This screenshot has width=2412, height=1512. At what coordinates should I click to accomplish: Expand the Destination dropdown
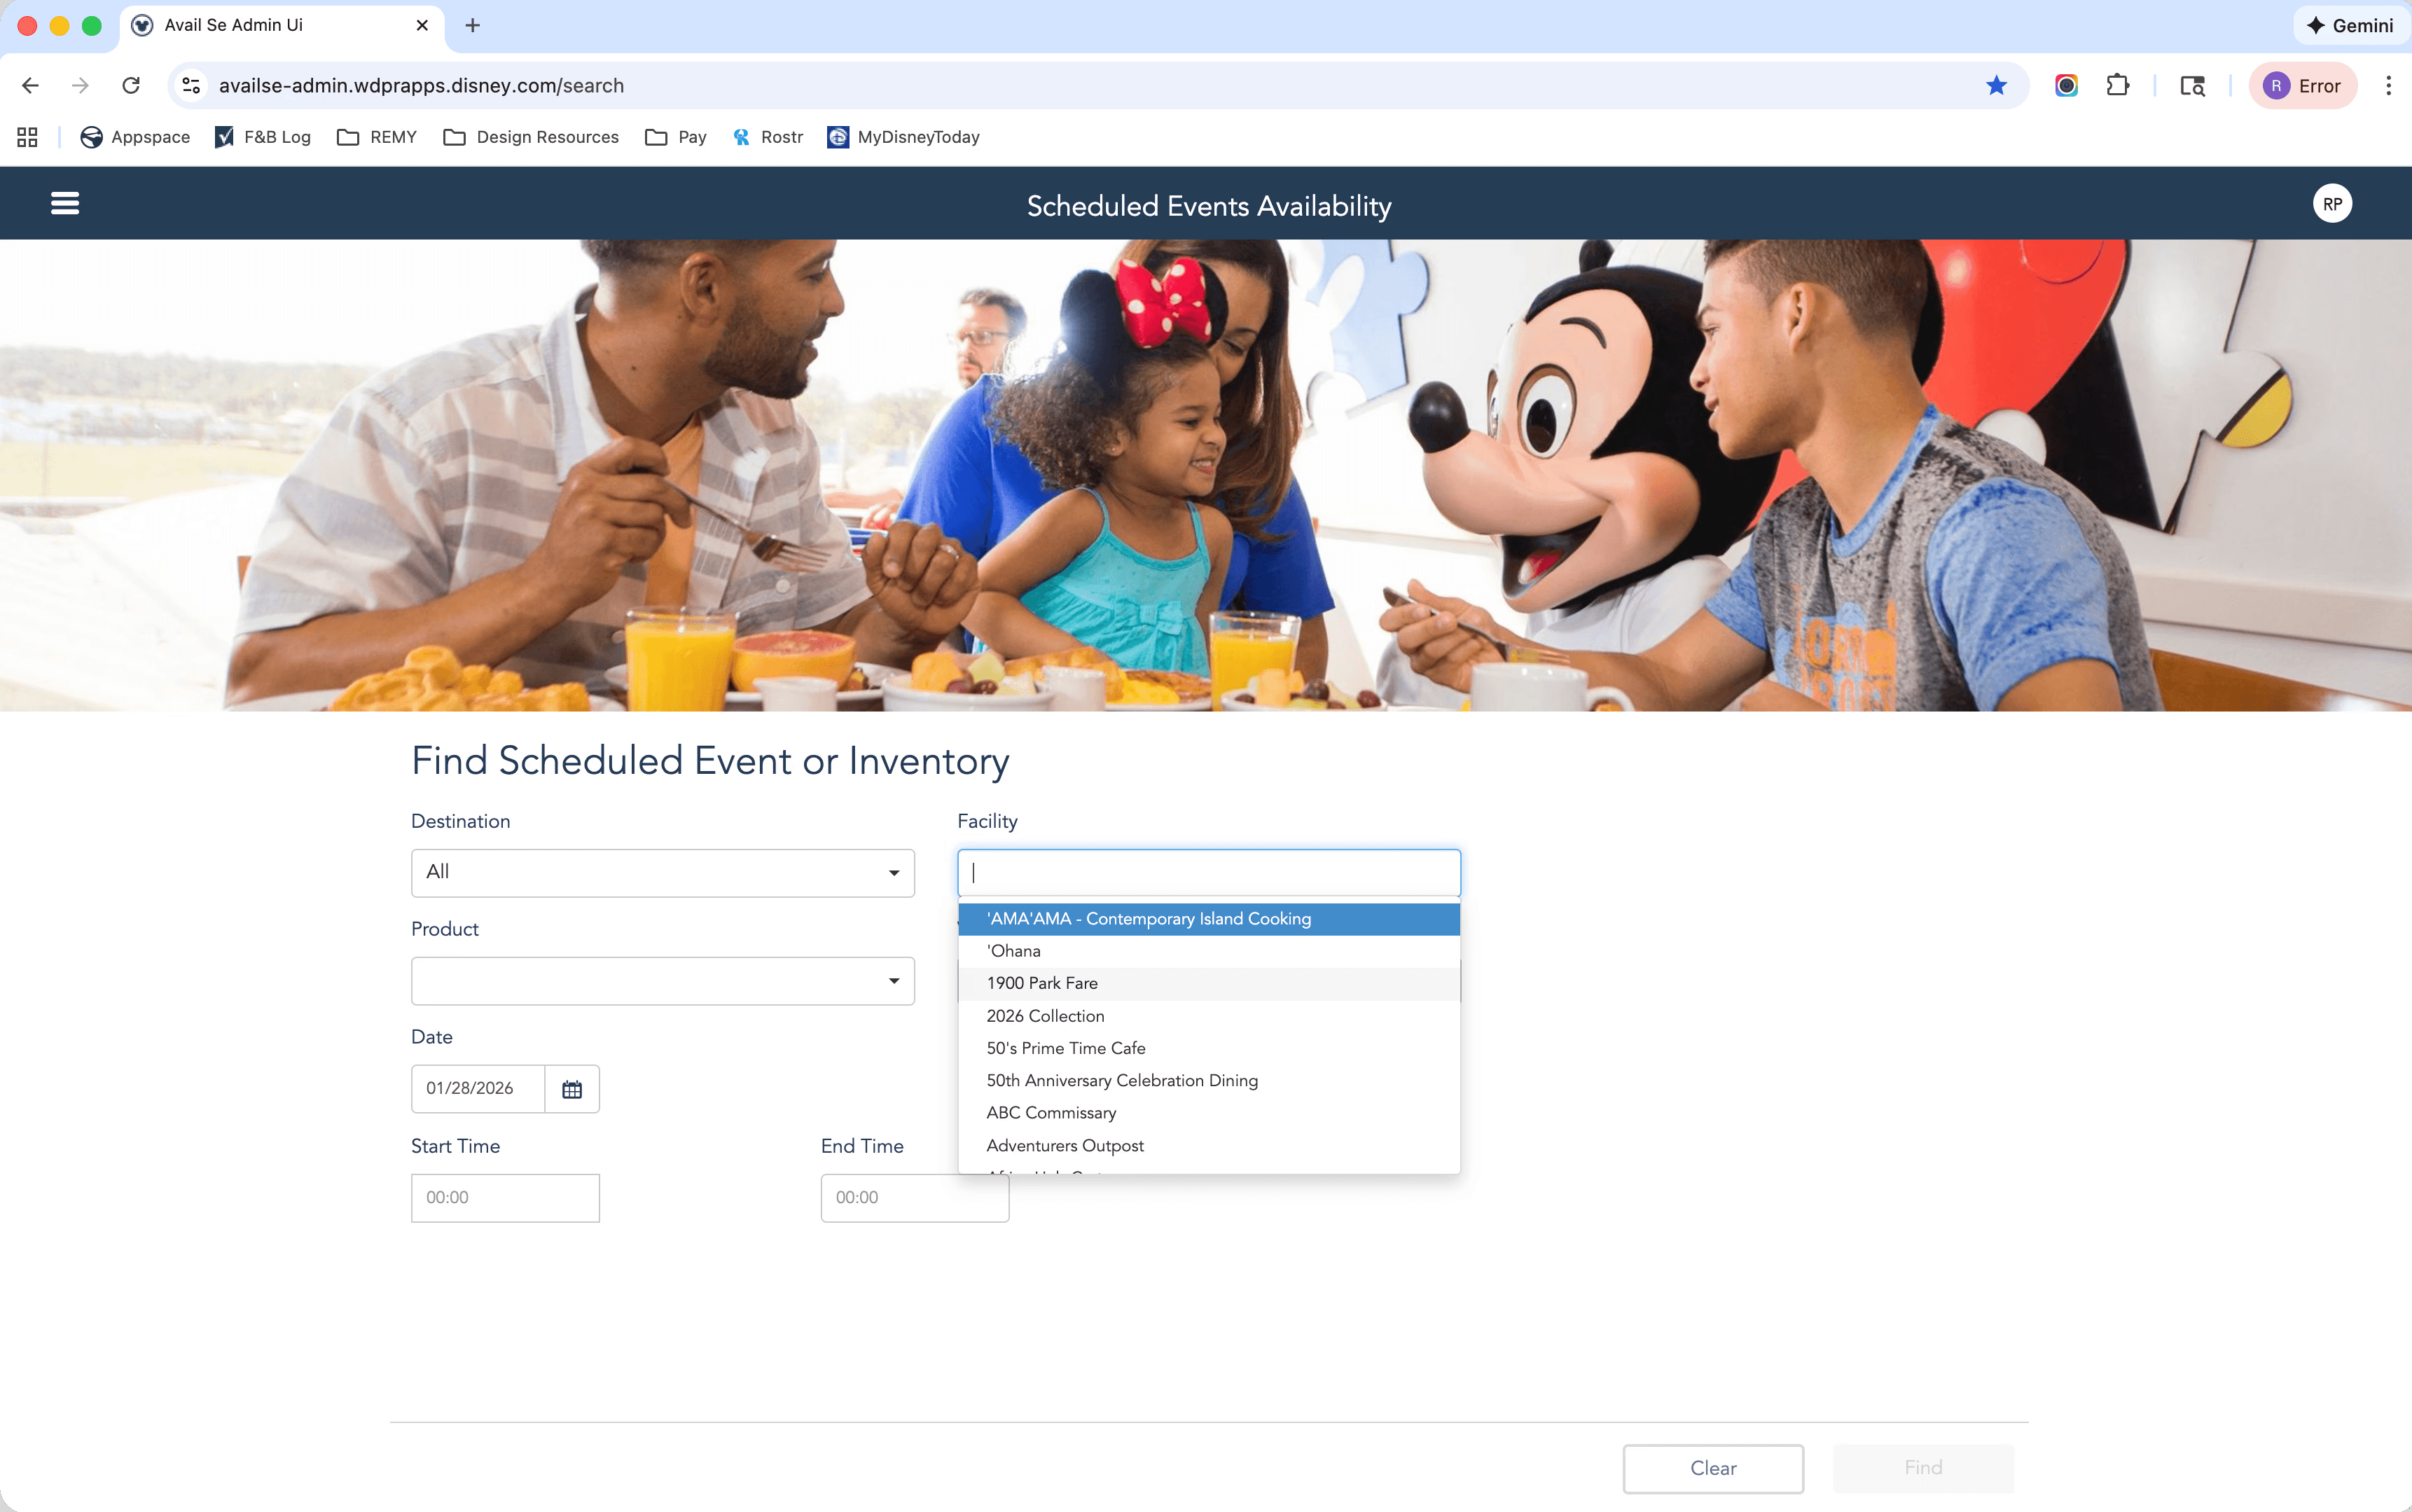click(662, 873)
